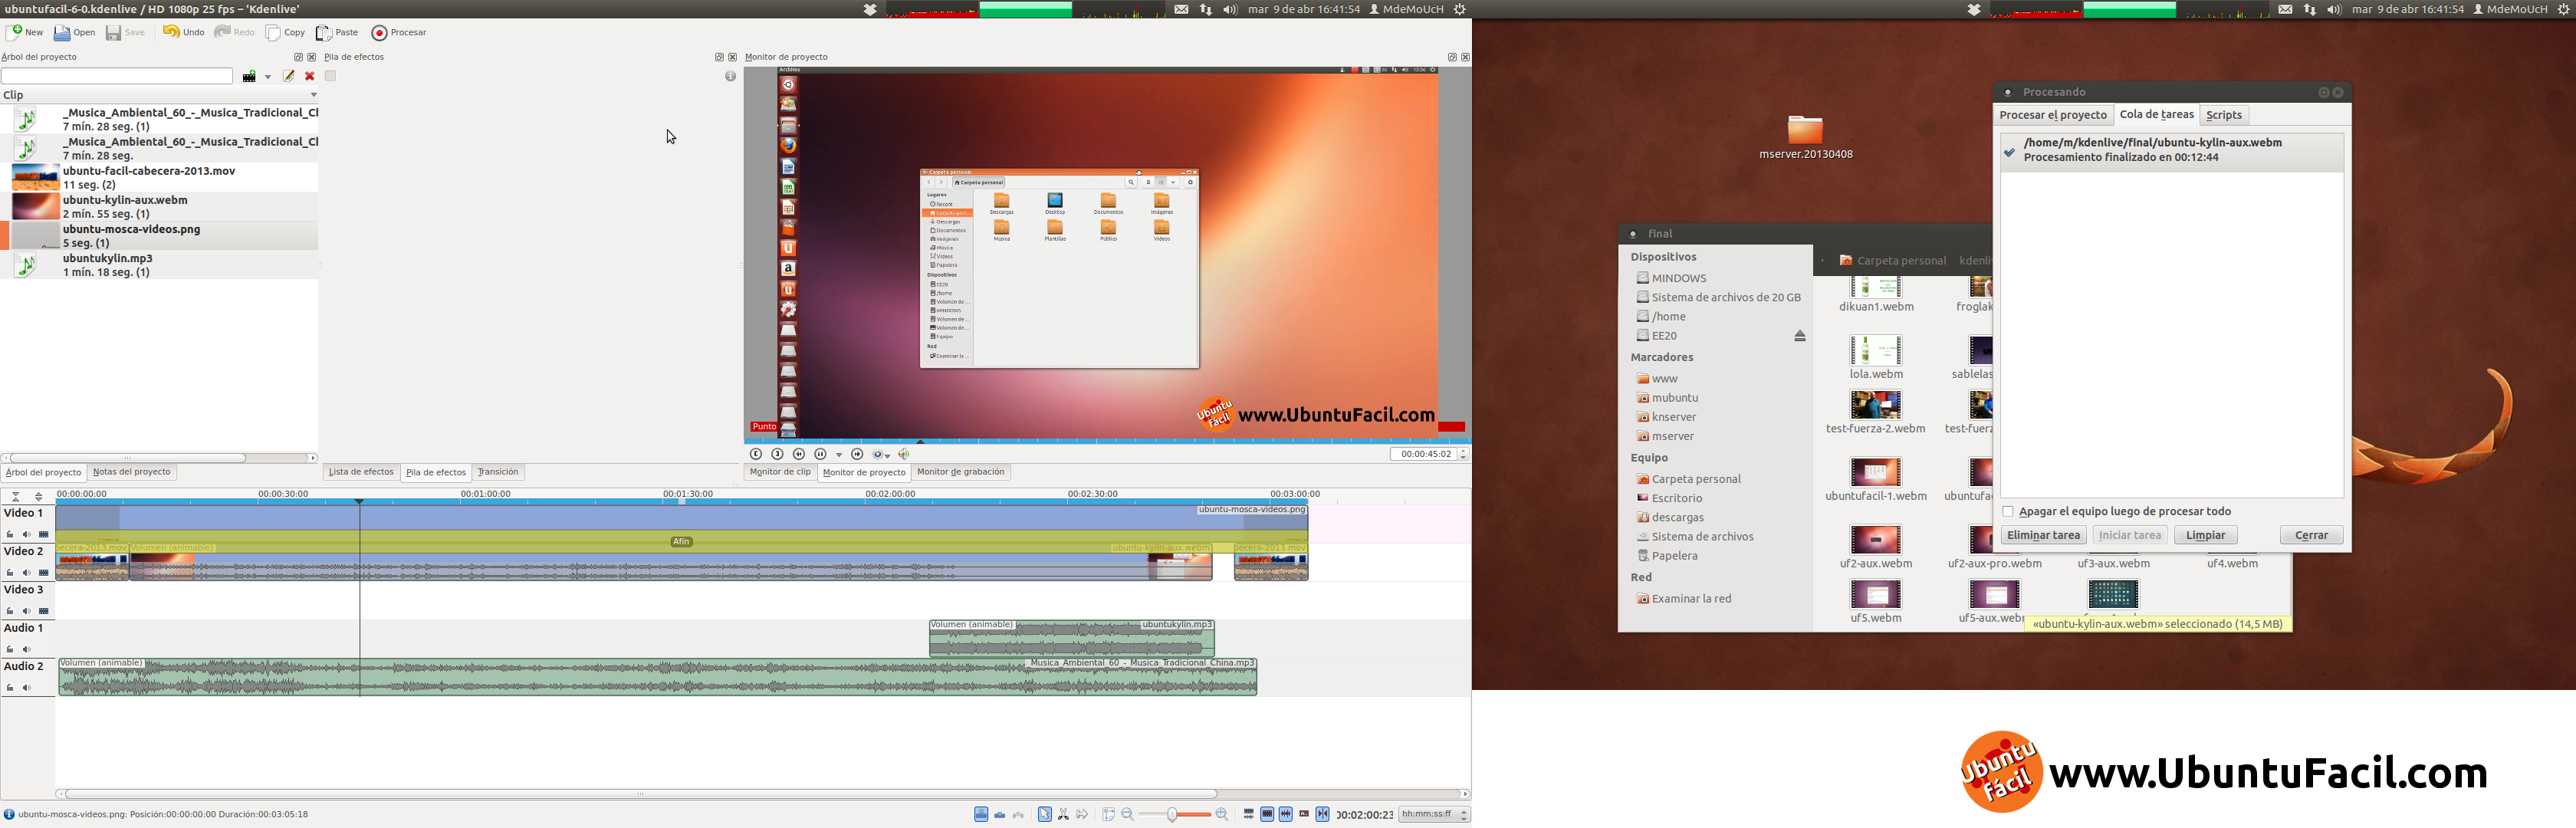Viewport: 2576px width, 828px height.
Task: Switch to Scripts tab in Procesando
Action: (x=2224, y=115)
